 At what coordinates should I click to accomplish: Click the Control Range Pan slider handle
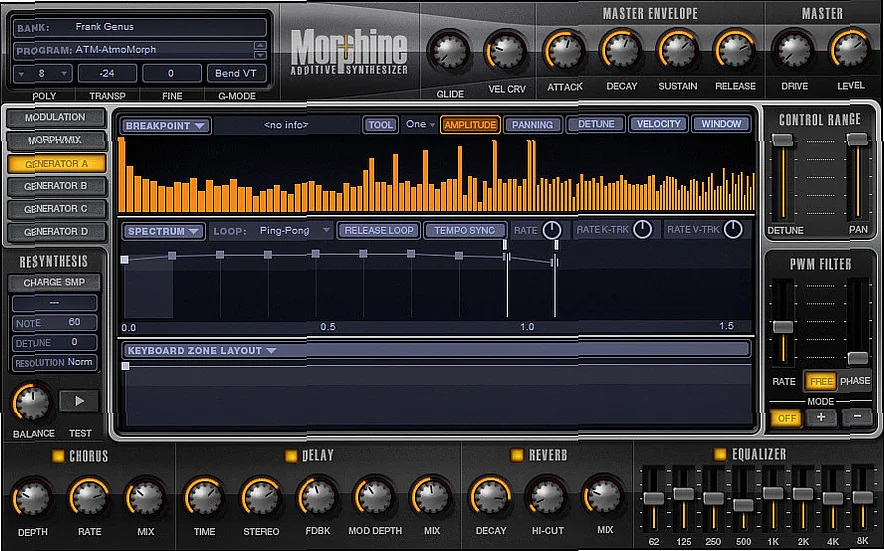858,138
